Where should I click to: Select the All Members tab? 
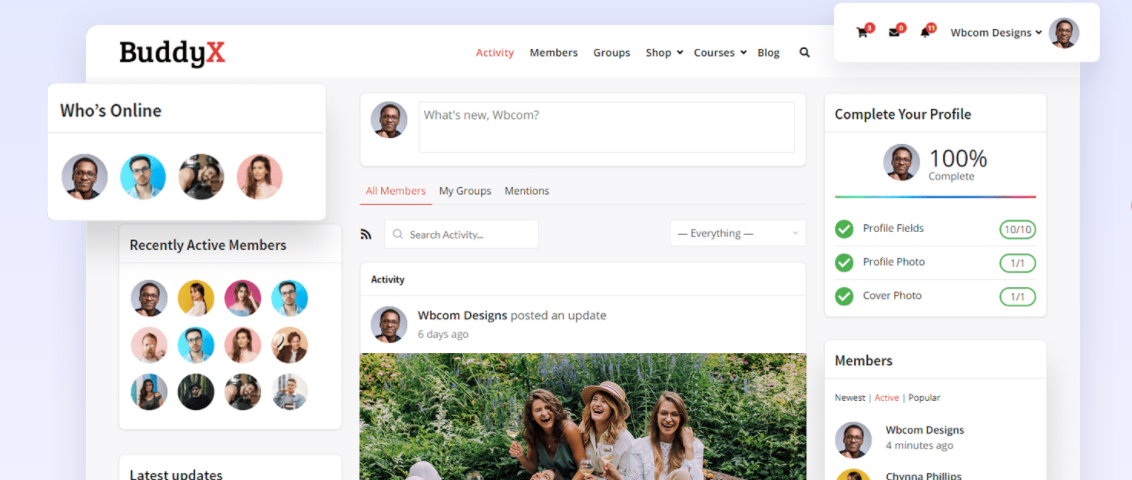pyautogui.click(x=396, y=191)
